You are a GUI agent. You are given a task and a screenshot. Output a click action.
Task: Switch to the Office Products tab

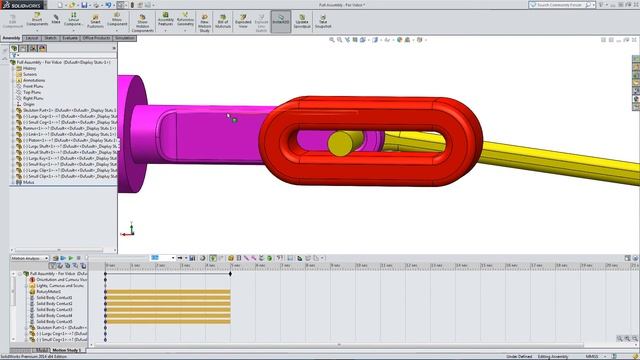pyautogui.click(x=96, y=38)
